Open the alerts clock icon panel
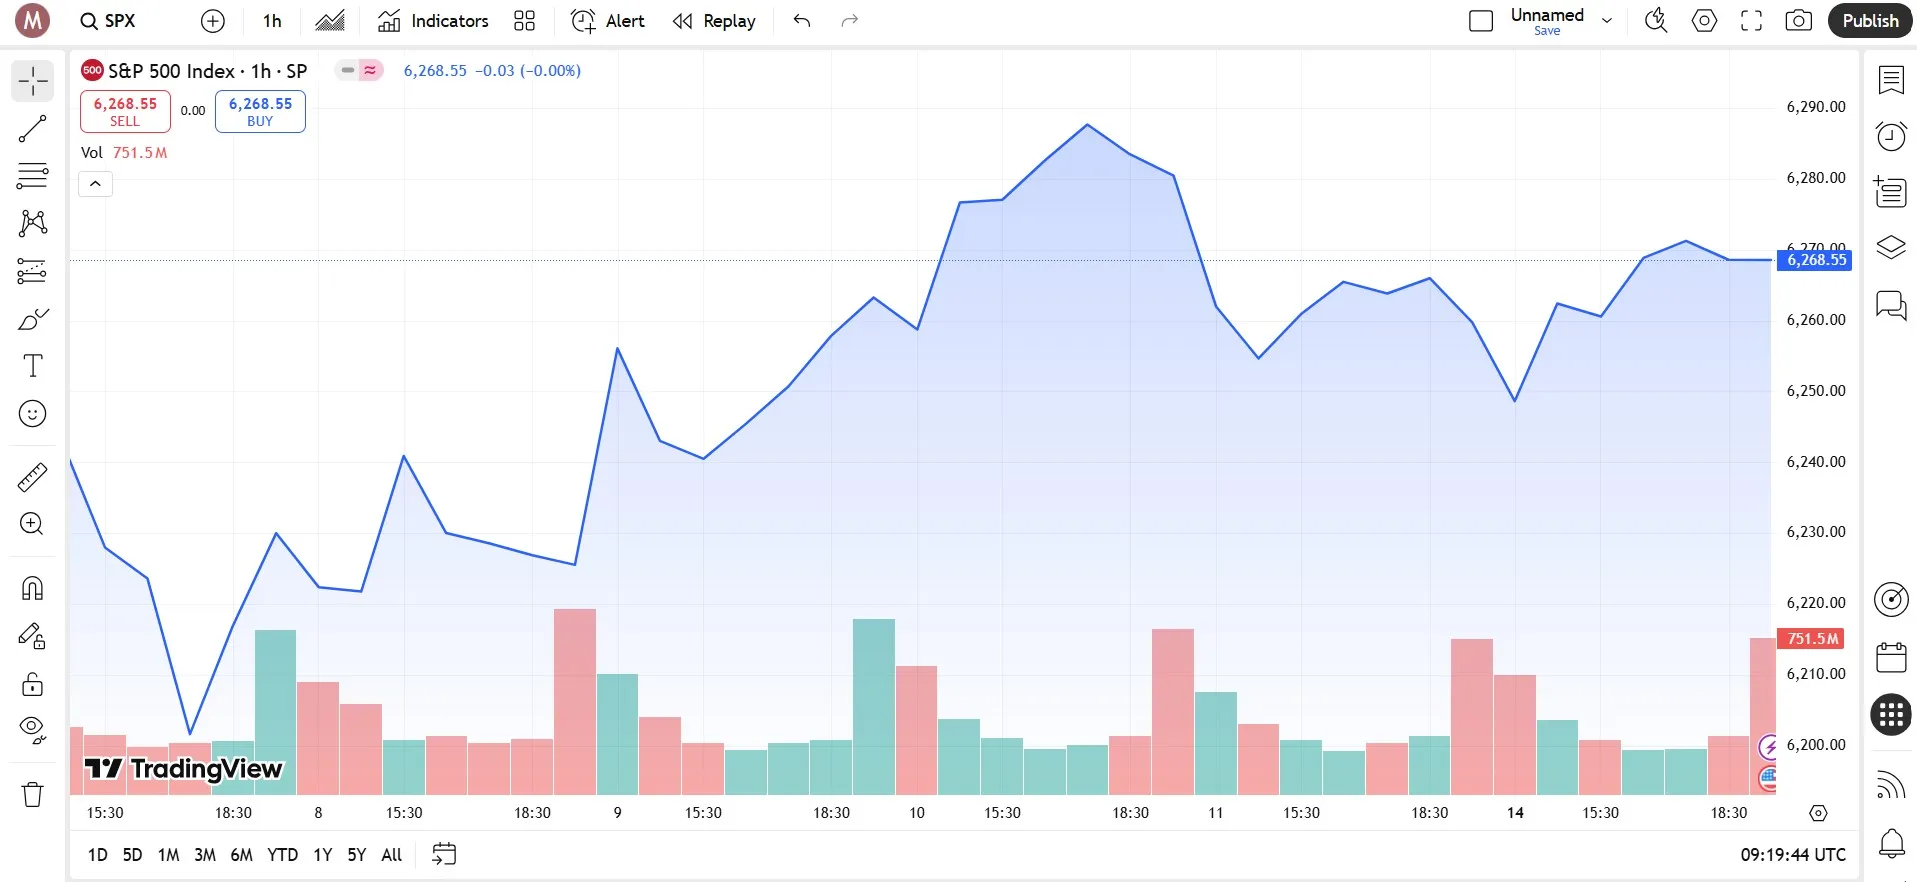 pos(1890,135)
